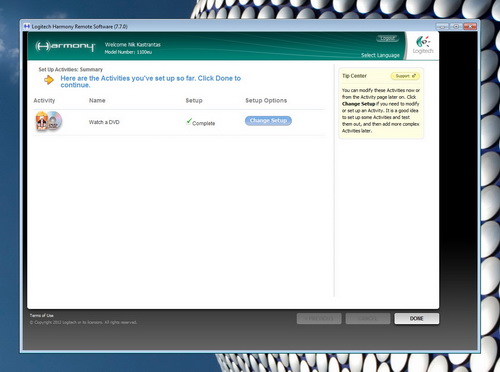500x372 pixels.
Task: Minimize the Harmony Remote Software window
Action: 442,26
